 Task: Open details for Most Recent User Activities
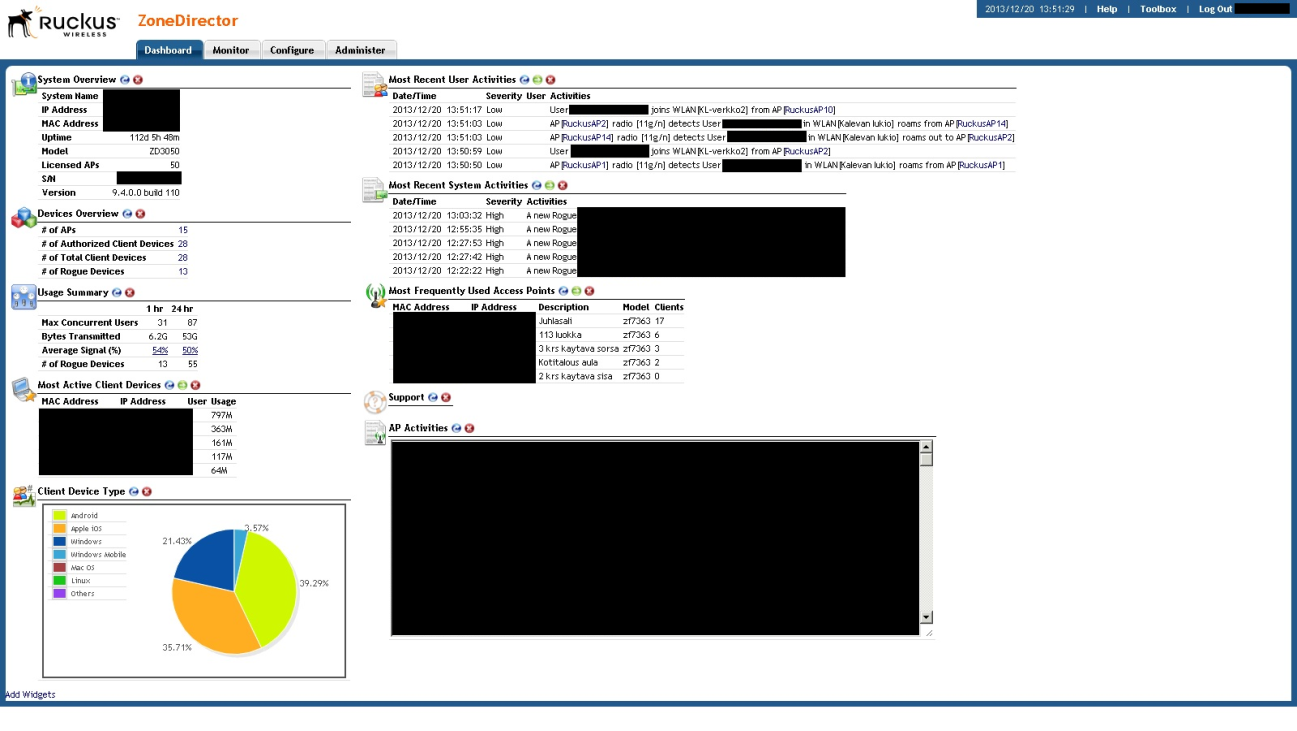click(537, 79)
